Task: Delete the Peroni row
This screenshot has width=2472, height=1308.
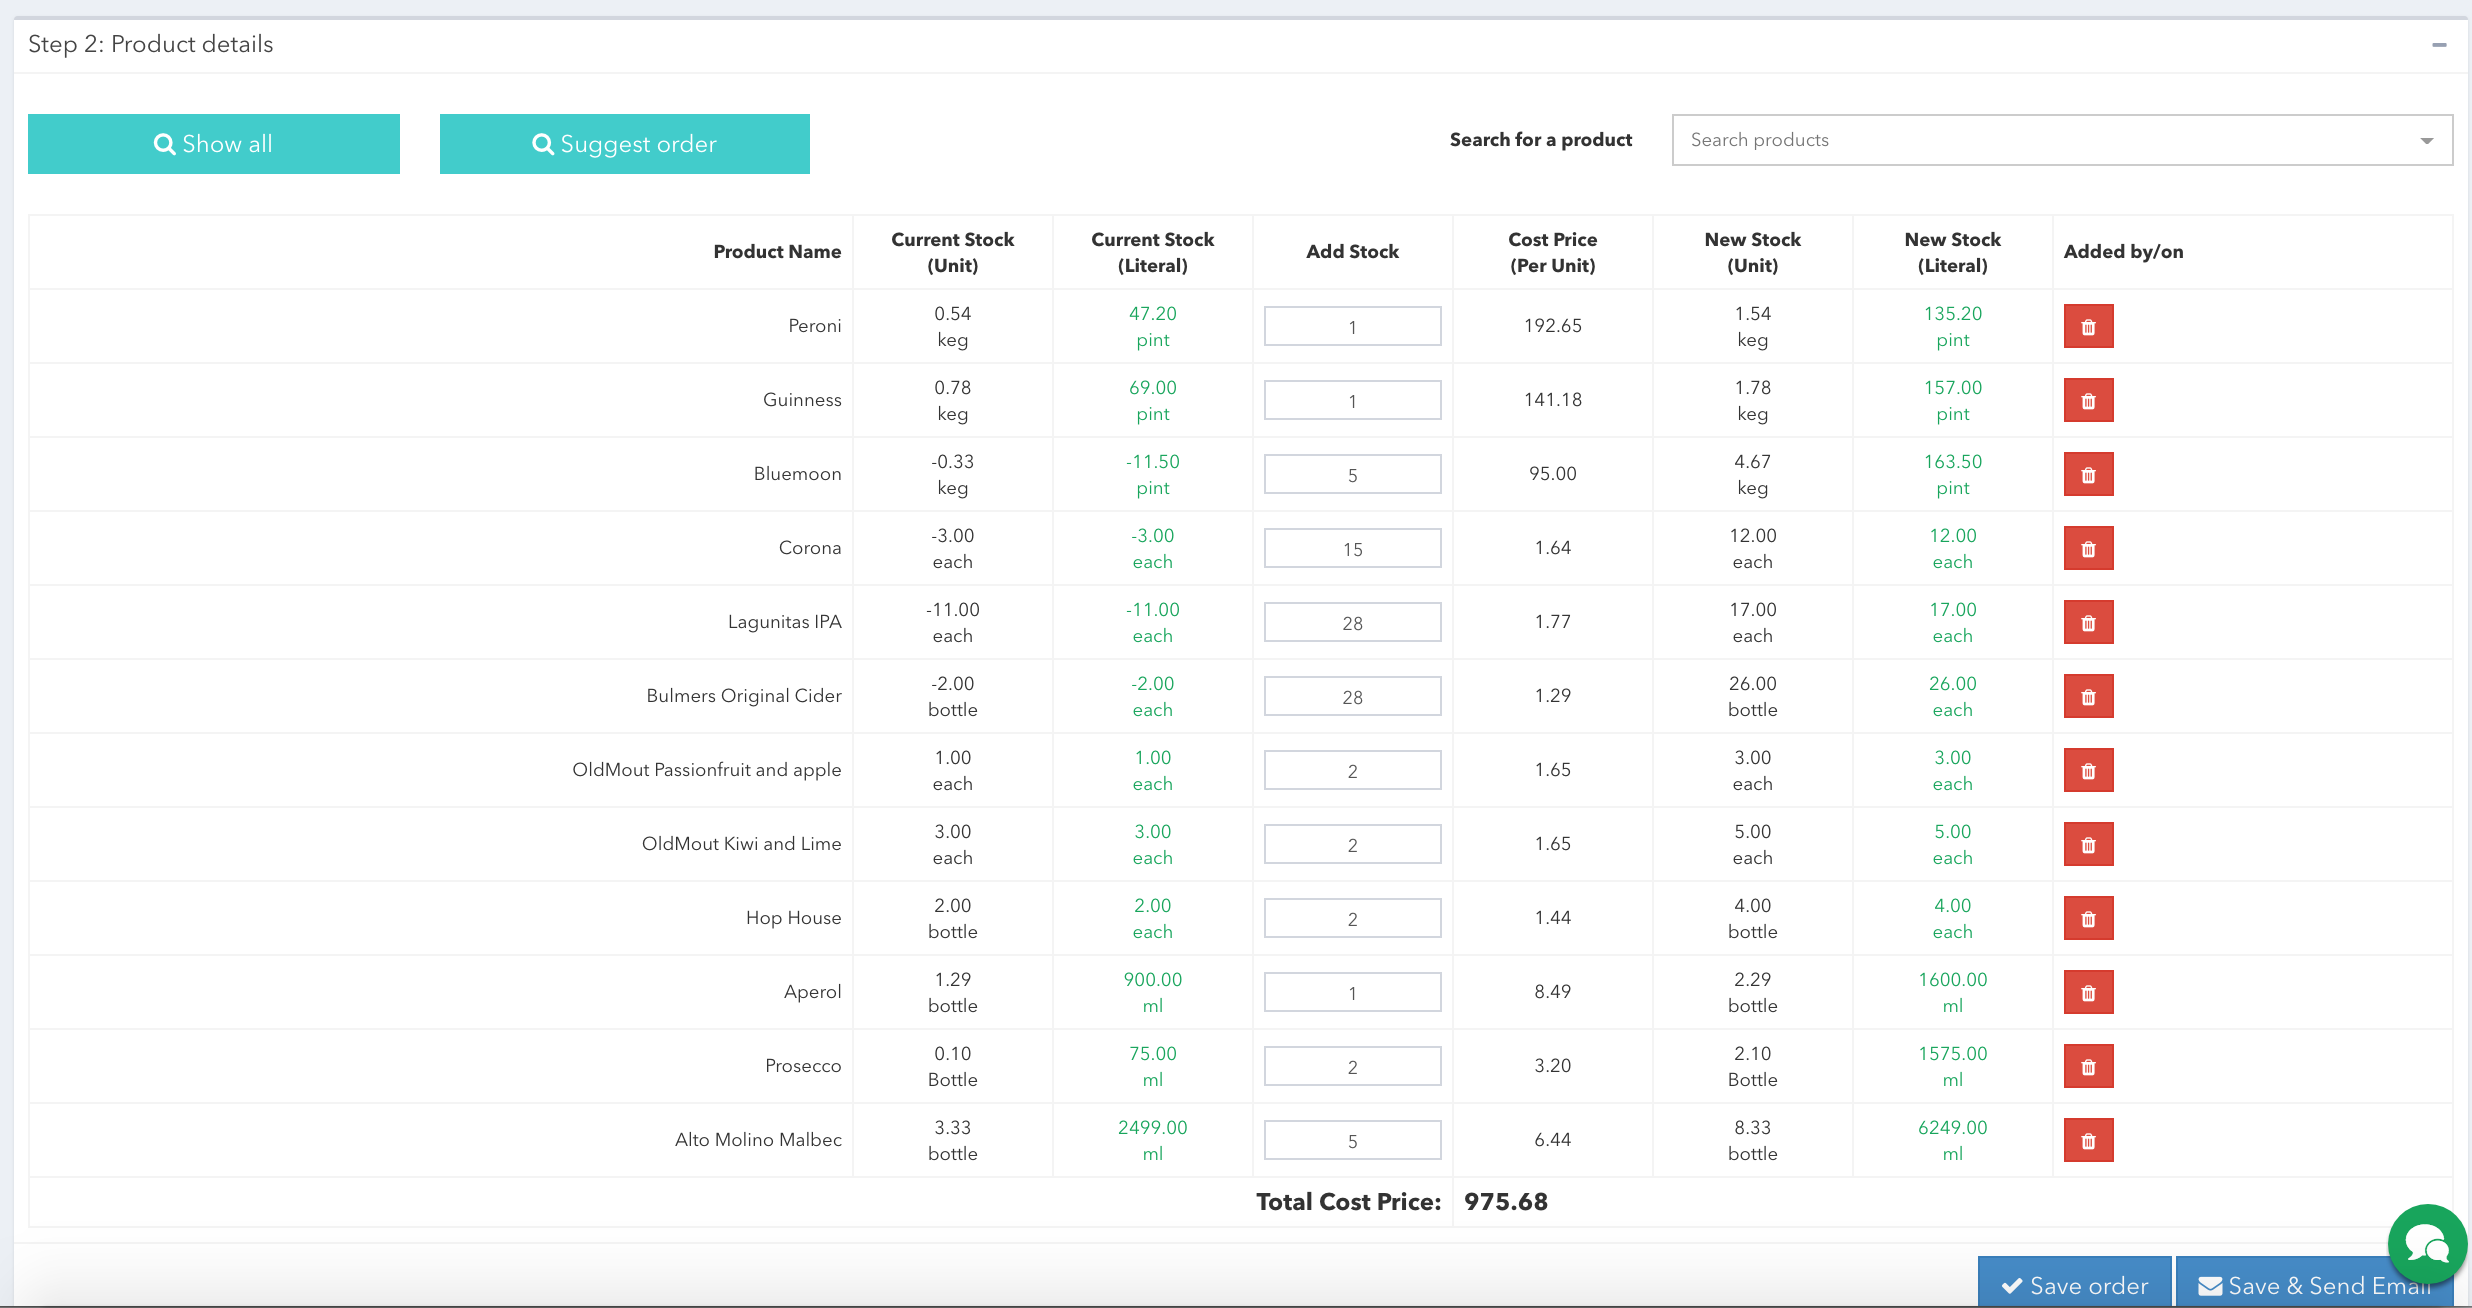Action: point(2088,327)
